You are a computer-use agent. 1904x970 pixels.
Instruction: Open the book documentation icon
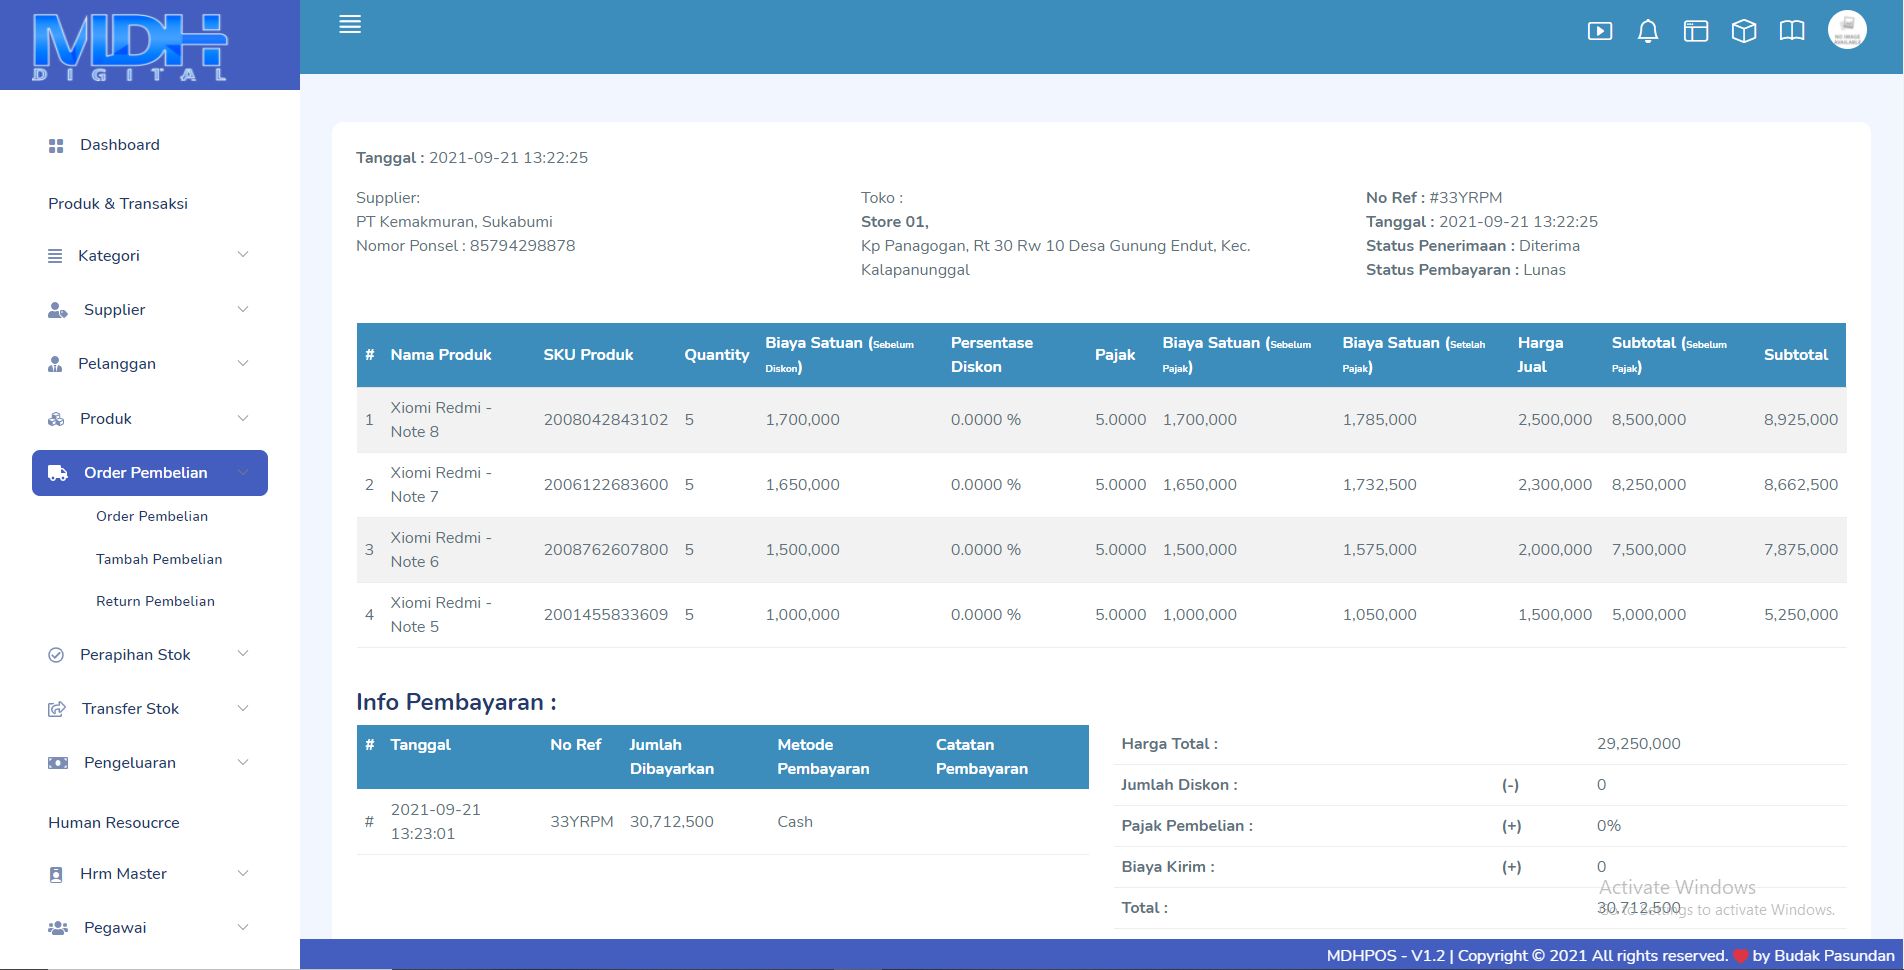(1791, 31)
